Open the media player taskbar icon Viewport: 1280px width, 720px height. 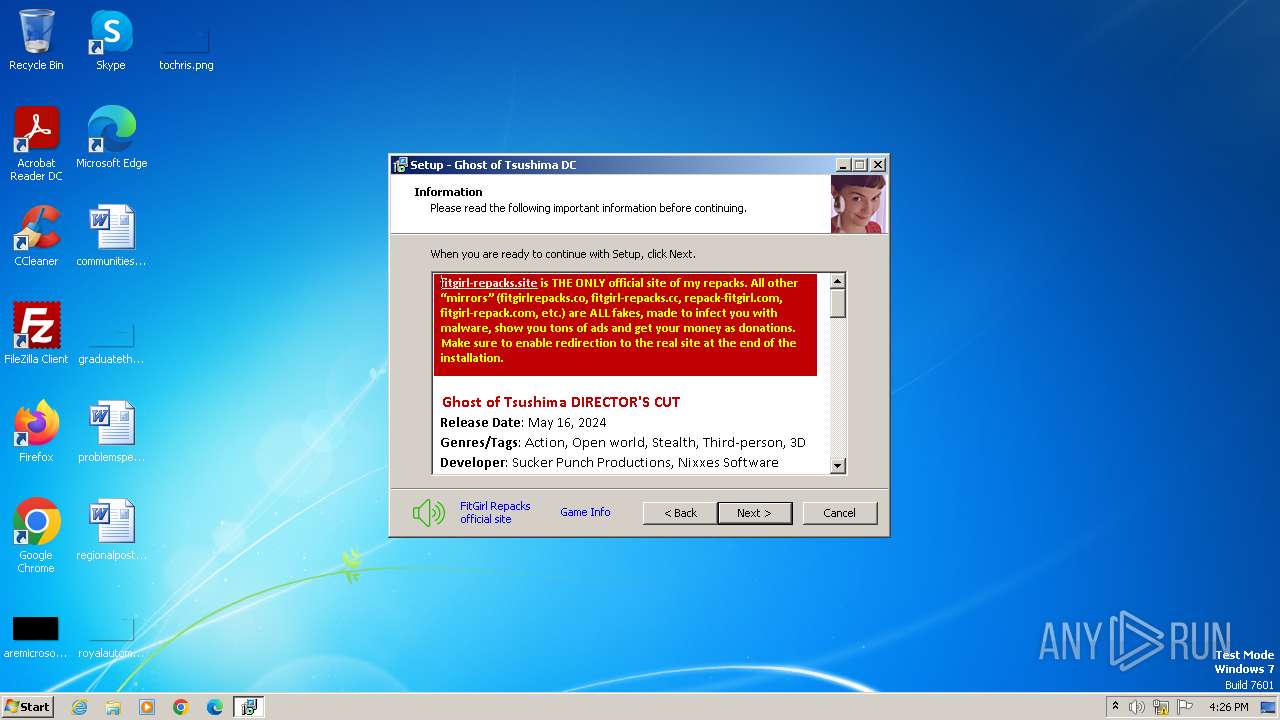pos(147,707)
